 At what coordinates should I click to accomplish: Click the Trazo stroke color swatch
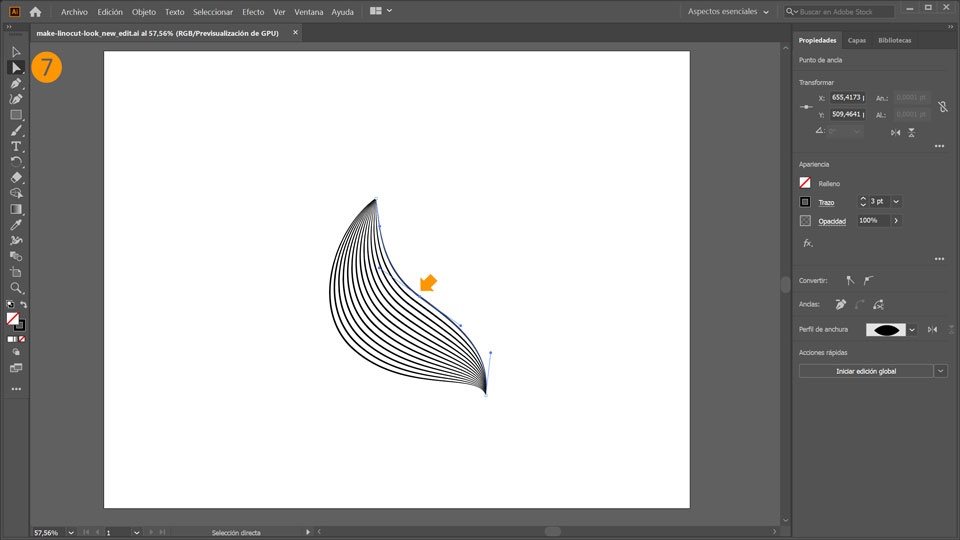pyautogui.click(x=805, y=202)
